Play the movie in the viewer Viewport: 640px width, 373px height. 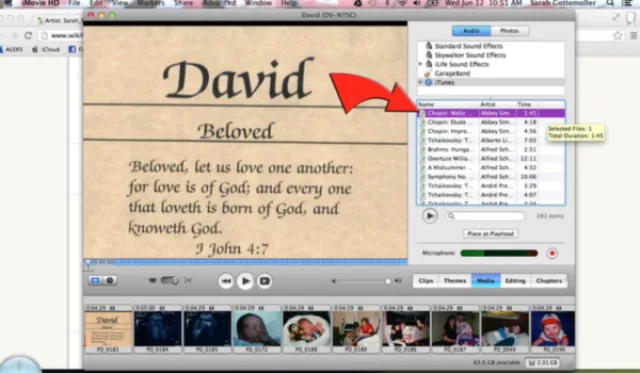[245, 281]
